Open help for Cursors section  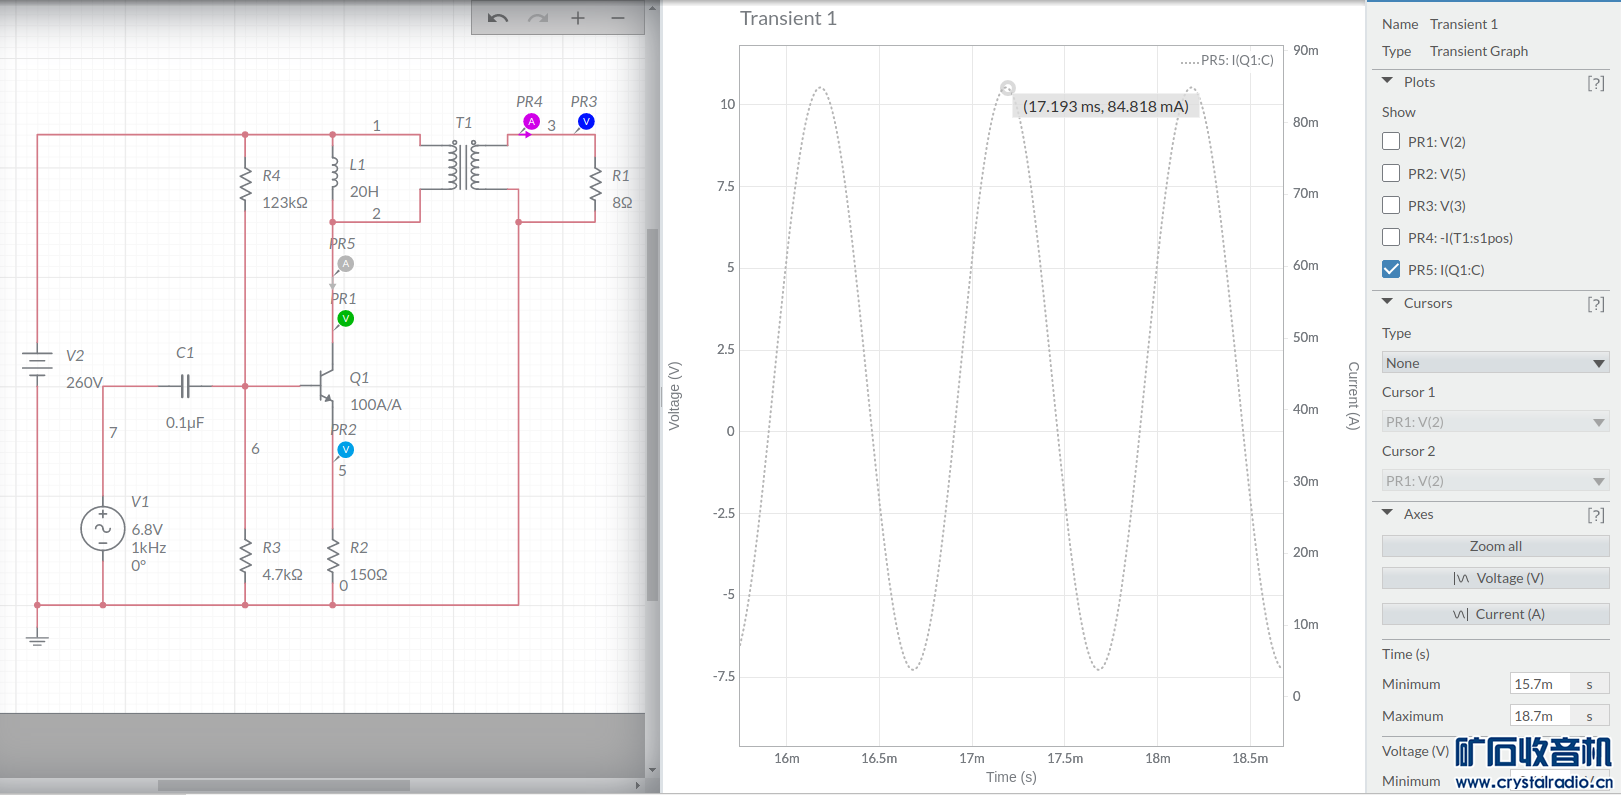1596,304
